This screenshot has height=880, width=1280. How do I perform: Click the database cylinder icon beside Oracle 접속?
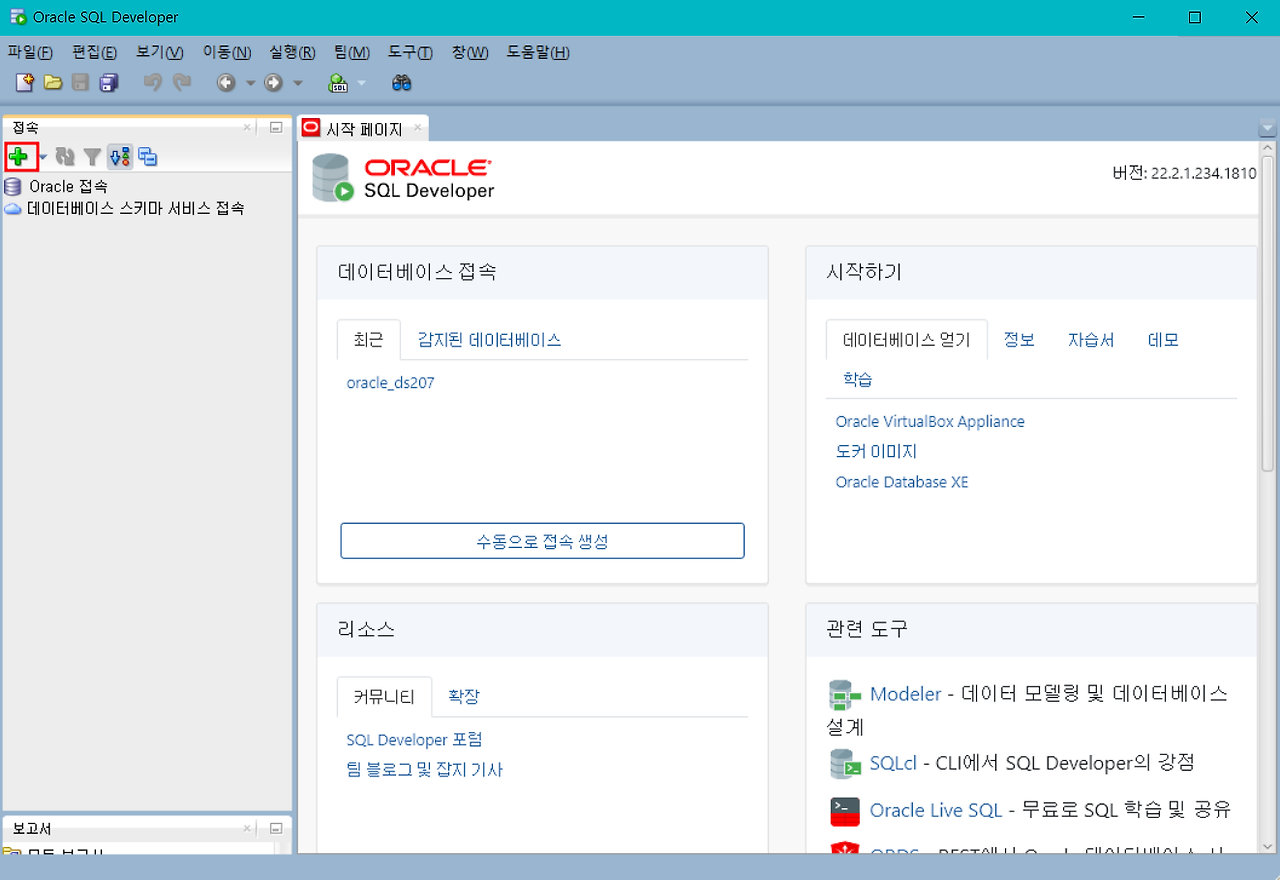(x=13, y=186)
